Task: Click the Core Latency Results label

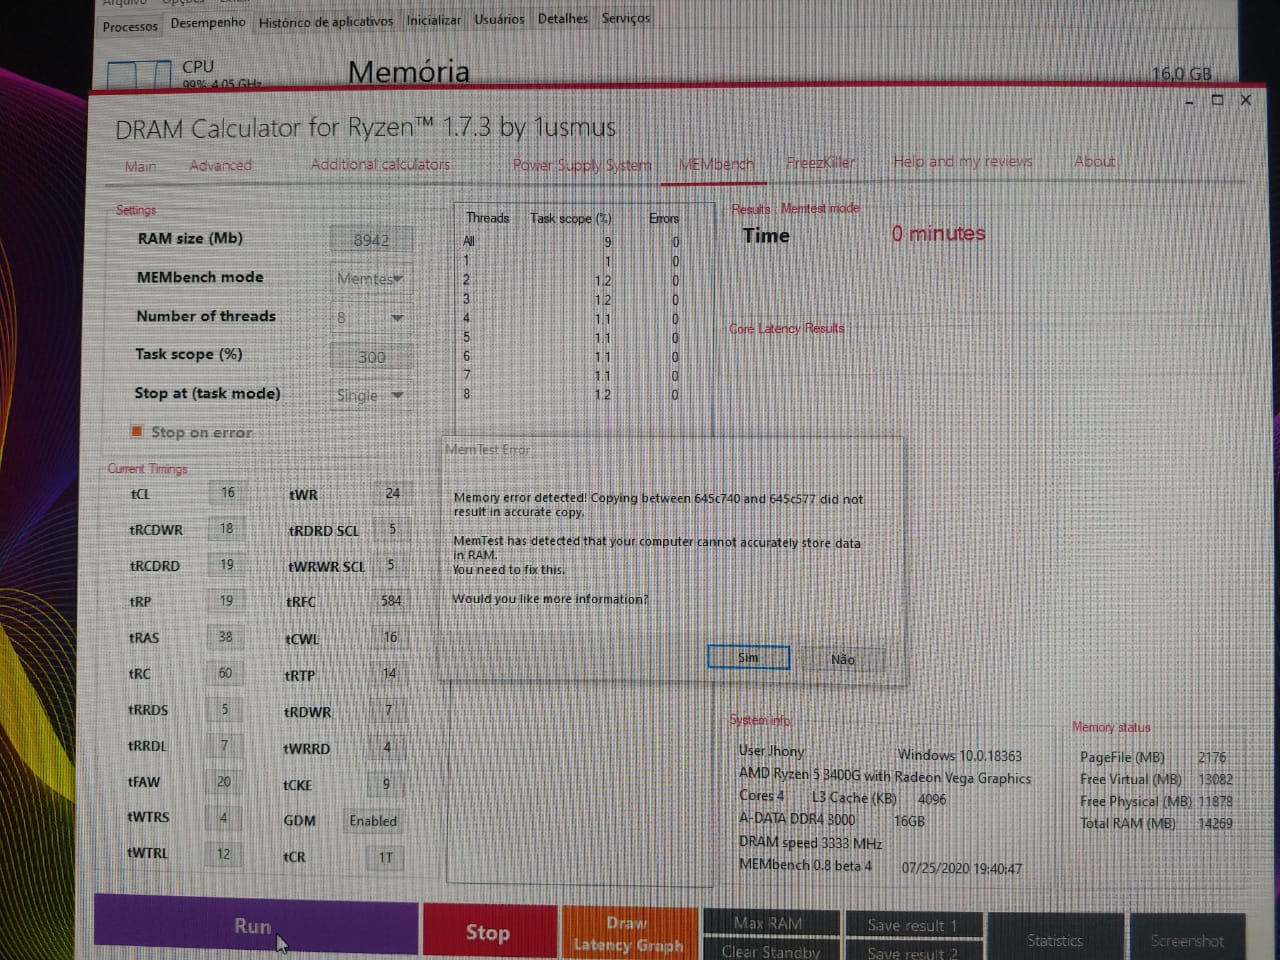Action: (x=786, y=328)
